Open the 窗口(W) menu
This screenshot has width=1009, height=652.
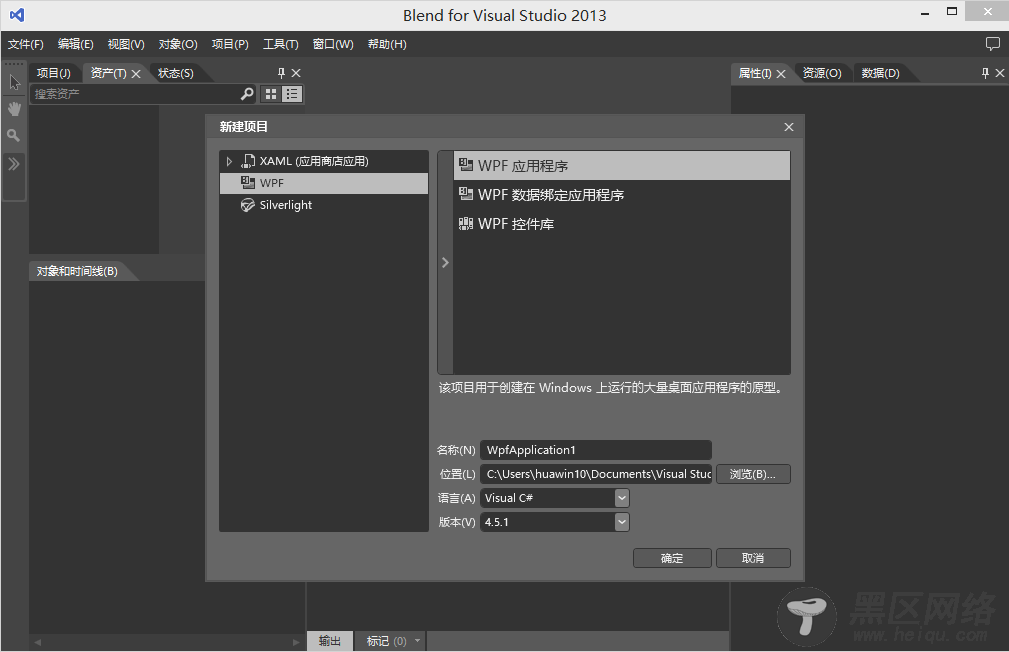[333, 44]
